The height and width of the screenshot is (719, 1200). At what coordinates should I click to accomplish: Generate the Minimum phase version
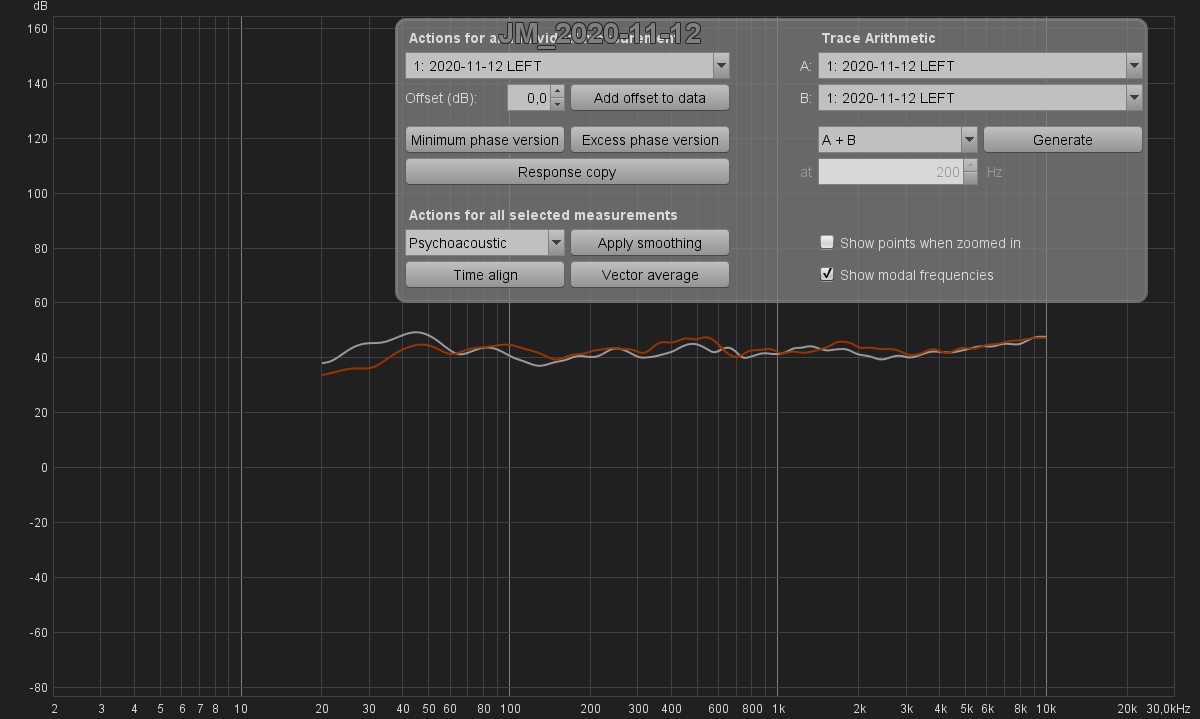[485, 140]
